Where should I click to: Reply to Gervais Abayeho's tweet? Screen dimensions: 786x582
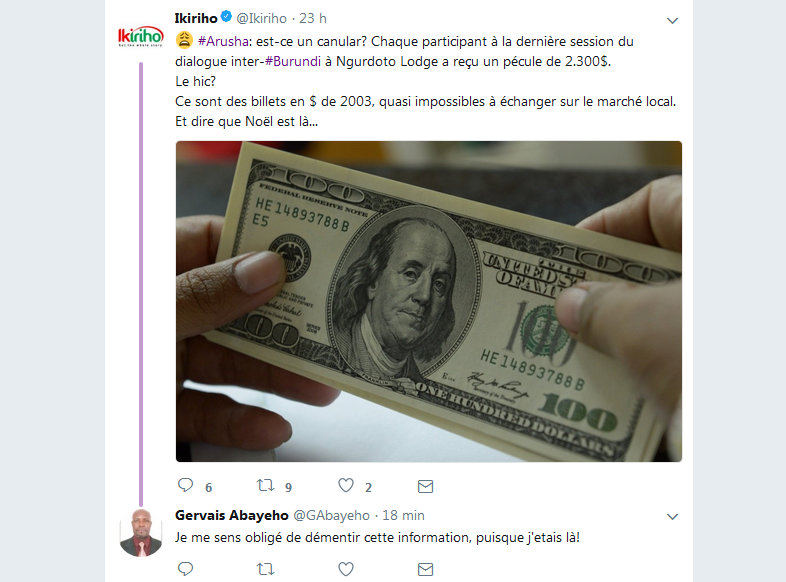pyautogui.click(x=185, y=568)
